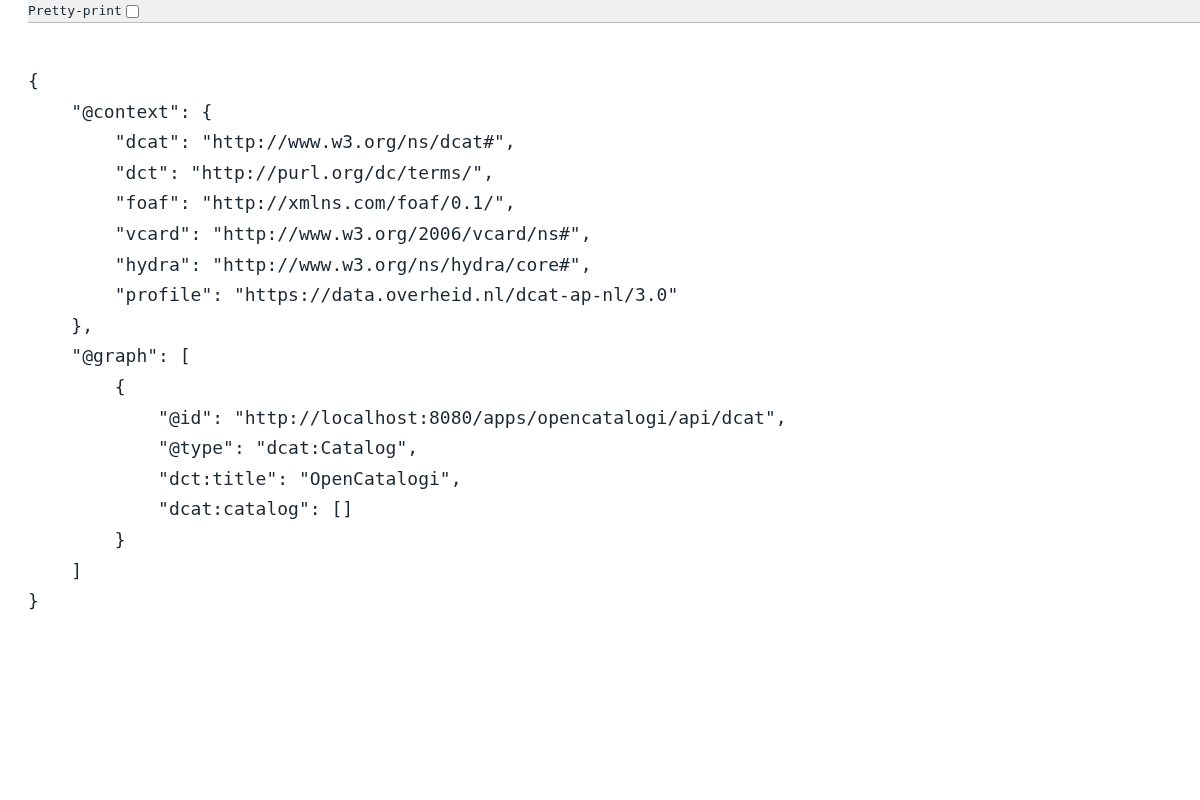
Task: Click the "foaf" key
Action: tap(147, 203)
